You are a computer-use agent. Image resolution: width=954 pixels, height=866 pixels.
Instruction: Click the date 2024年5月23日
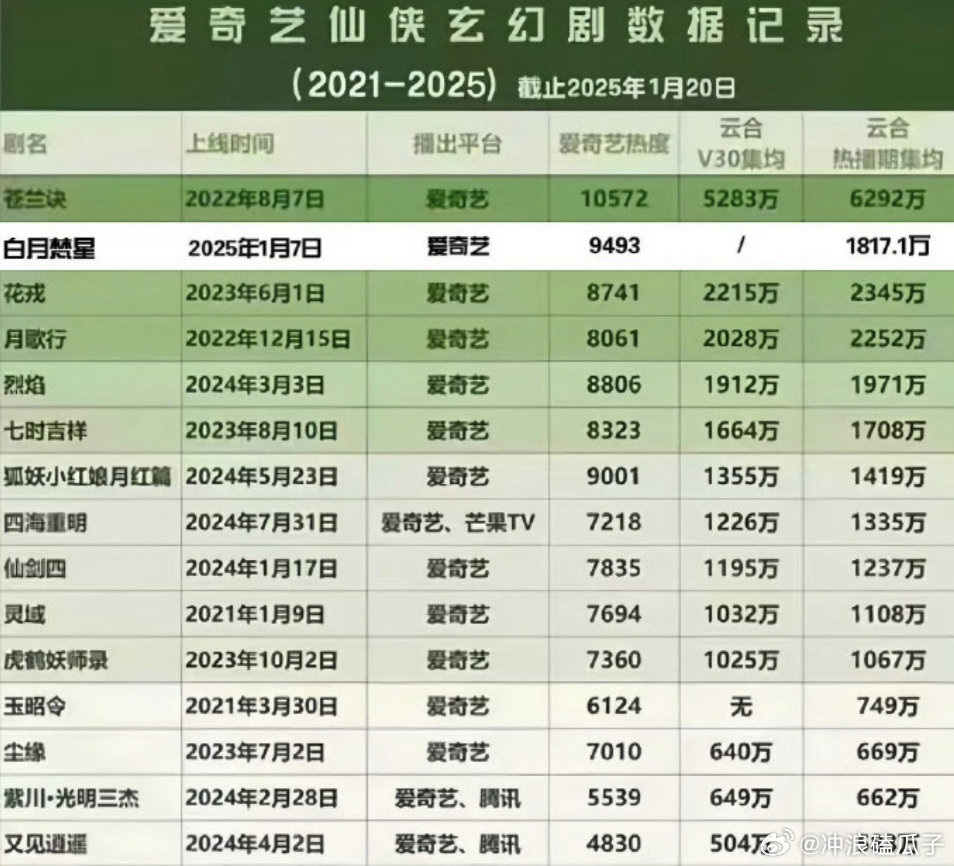click(262, 477)
